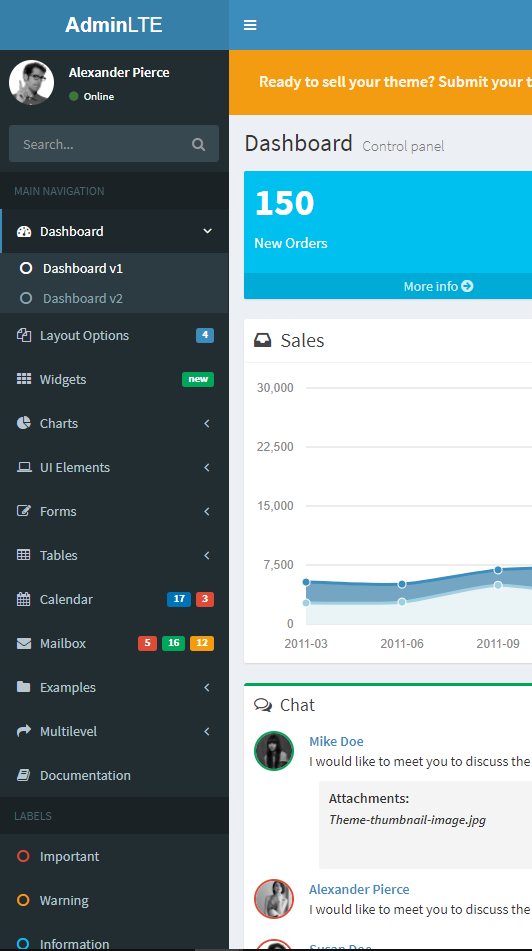
Task: Click the Widgets grid icon
Action: [24, 379]
